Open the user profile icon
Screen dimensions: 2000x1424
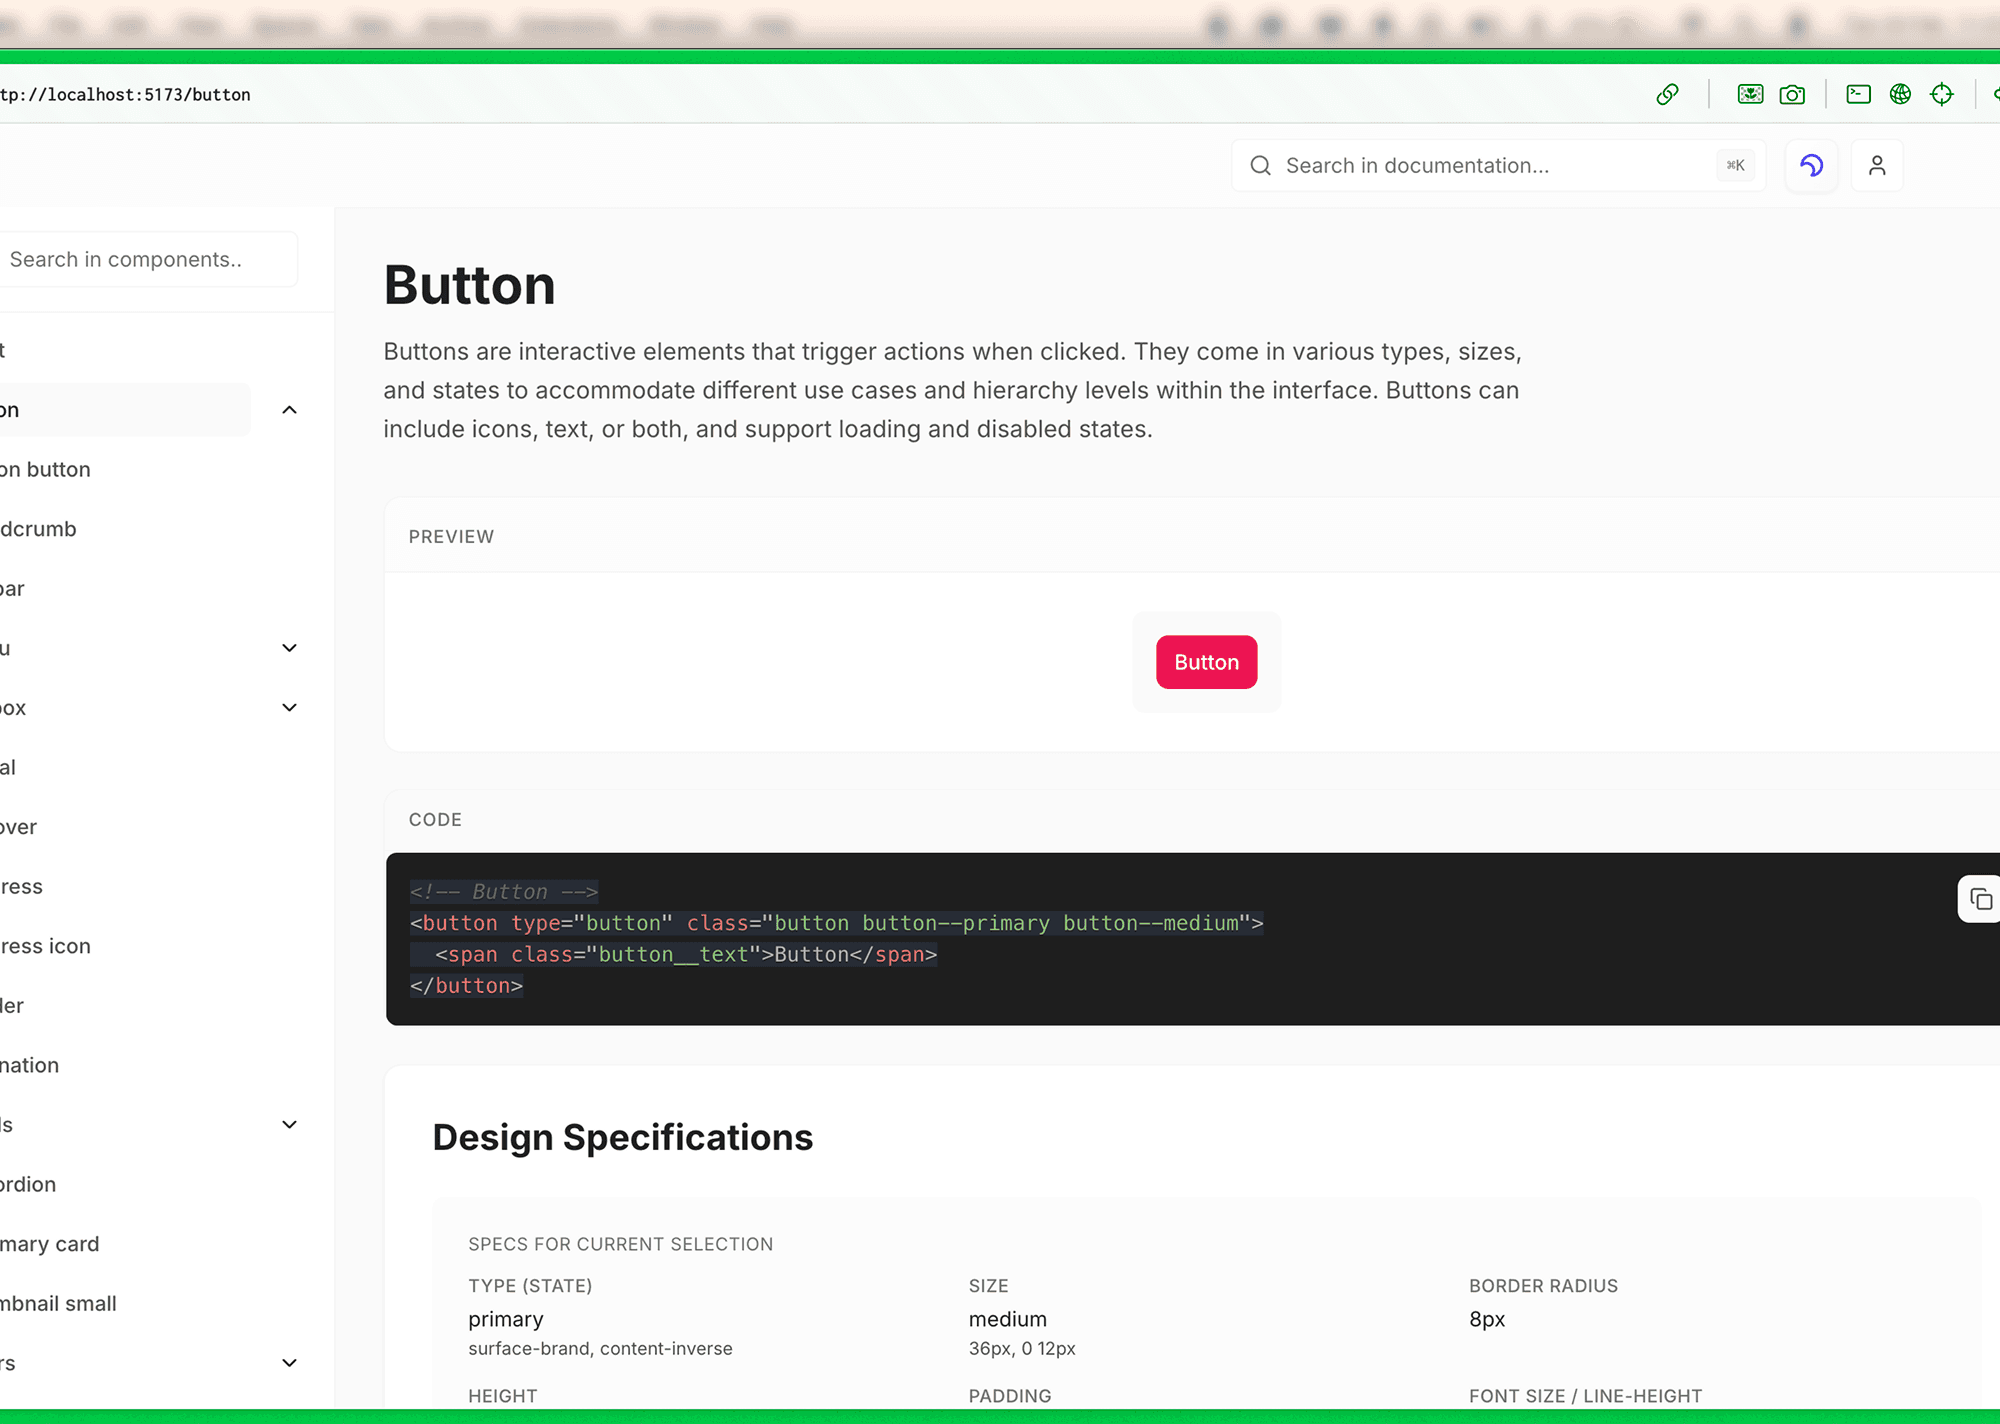click(x=1877, y=165)
